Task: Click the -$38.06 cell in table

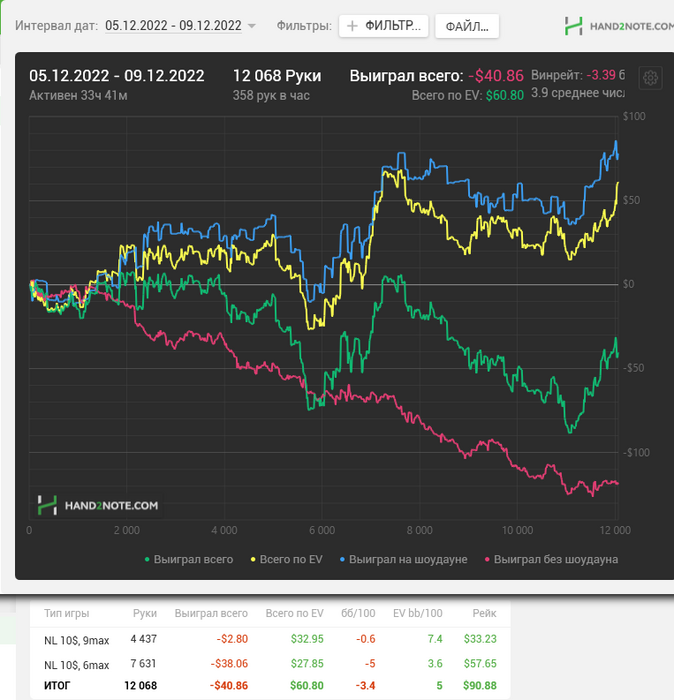Action: point(229,663)
